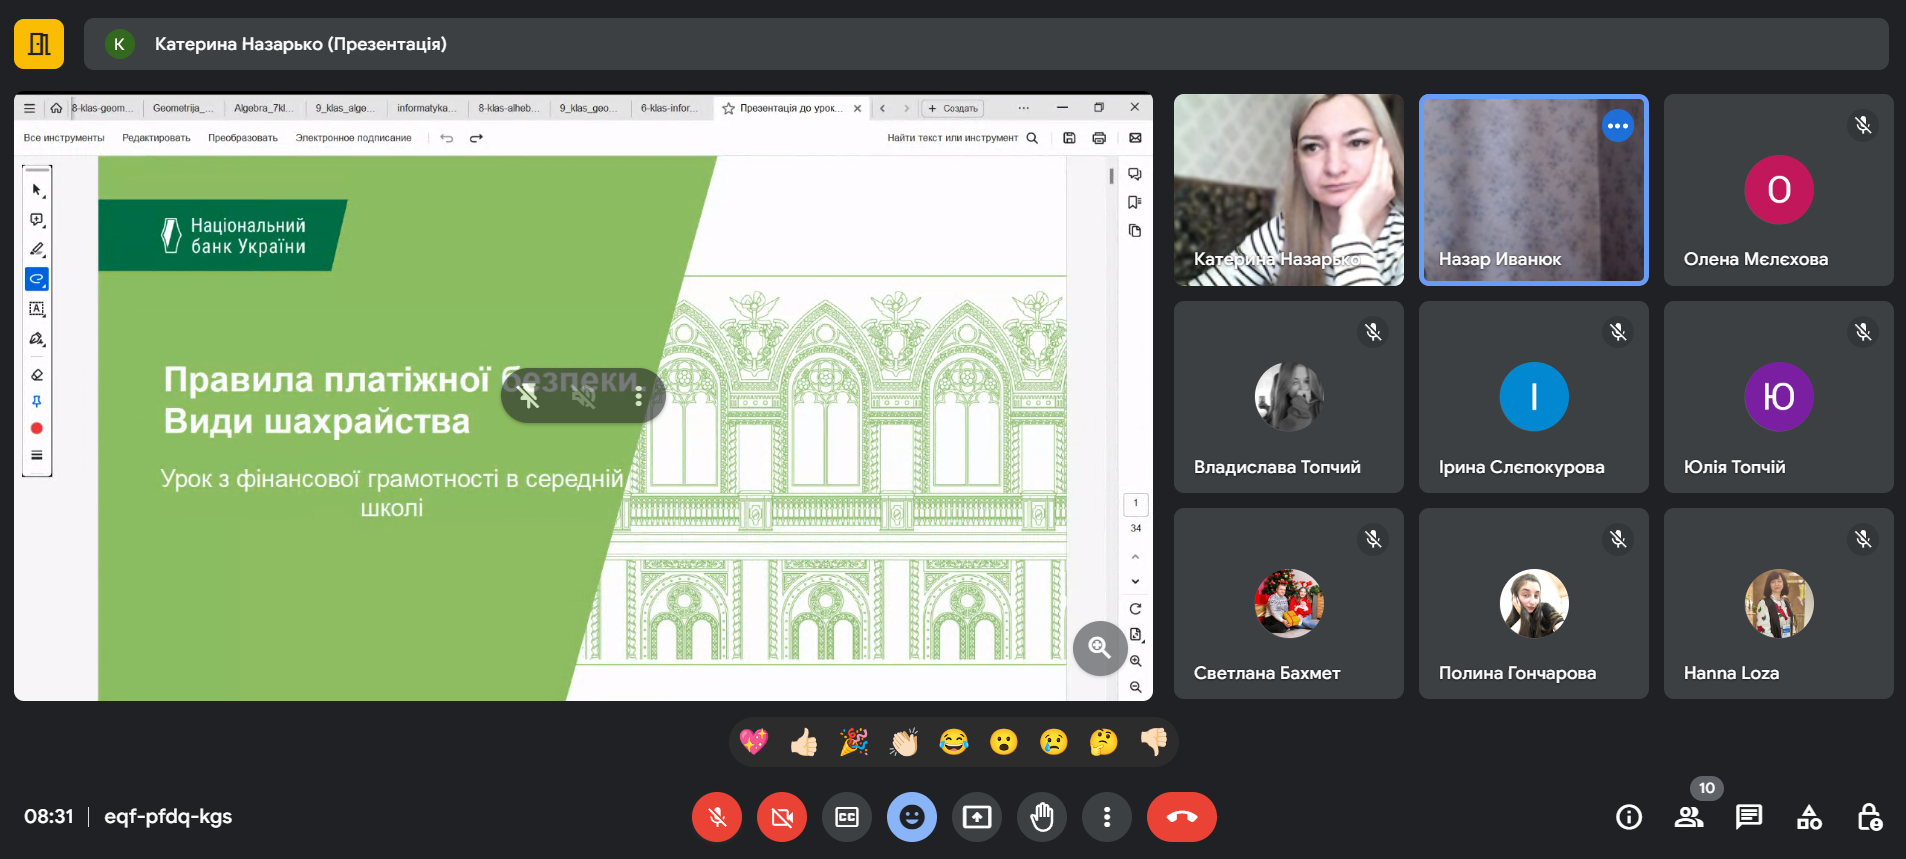Screen dimensions: 1906x859
Task: Open meeting details info icon
Action: (x=1629, y=817)
